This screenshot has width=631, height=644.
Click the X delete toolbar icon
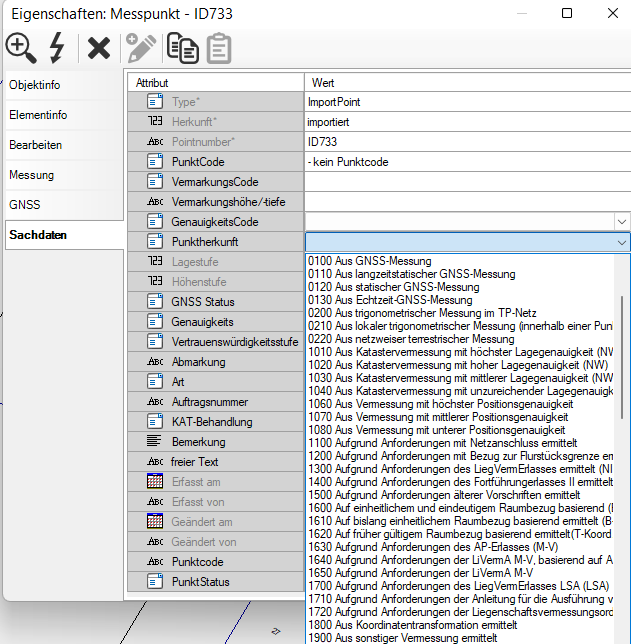point(98,47)
